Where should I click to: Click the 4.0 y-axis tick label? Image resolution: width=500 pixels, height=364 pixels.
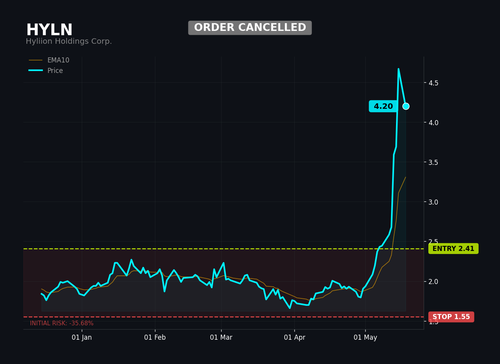(433, 123)
